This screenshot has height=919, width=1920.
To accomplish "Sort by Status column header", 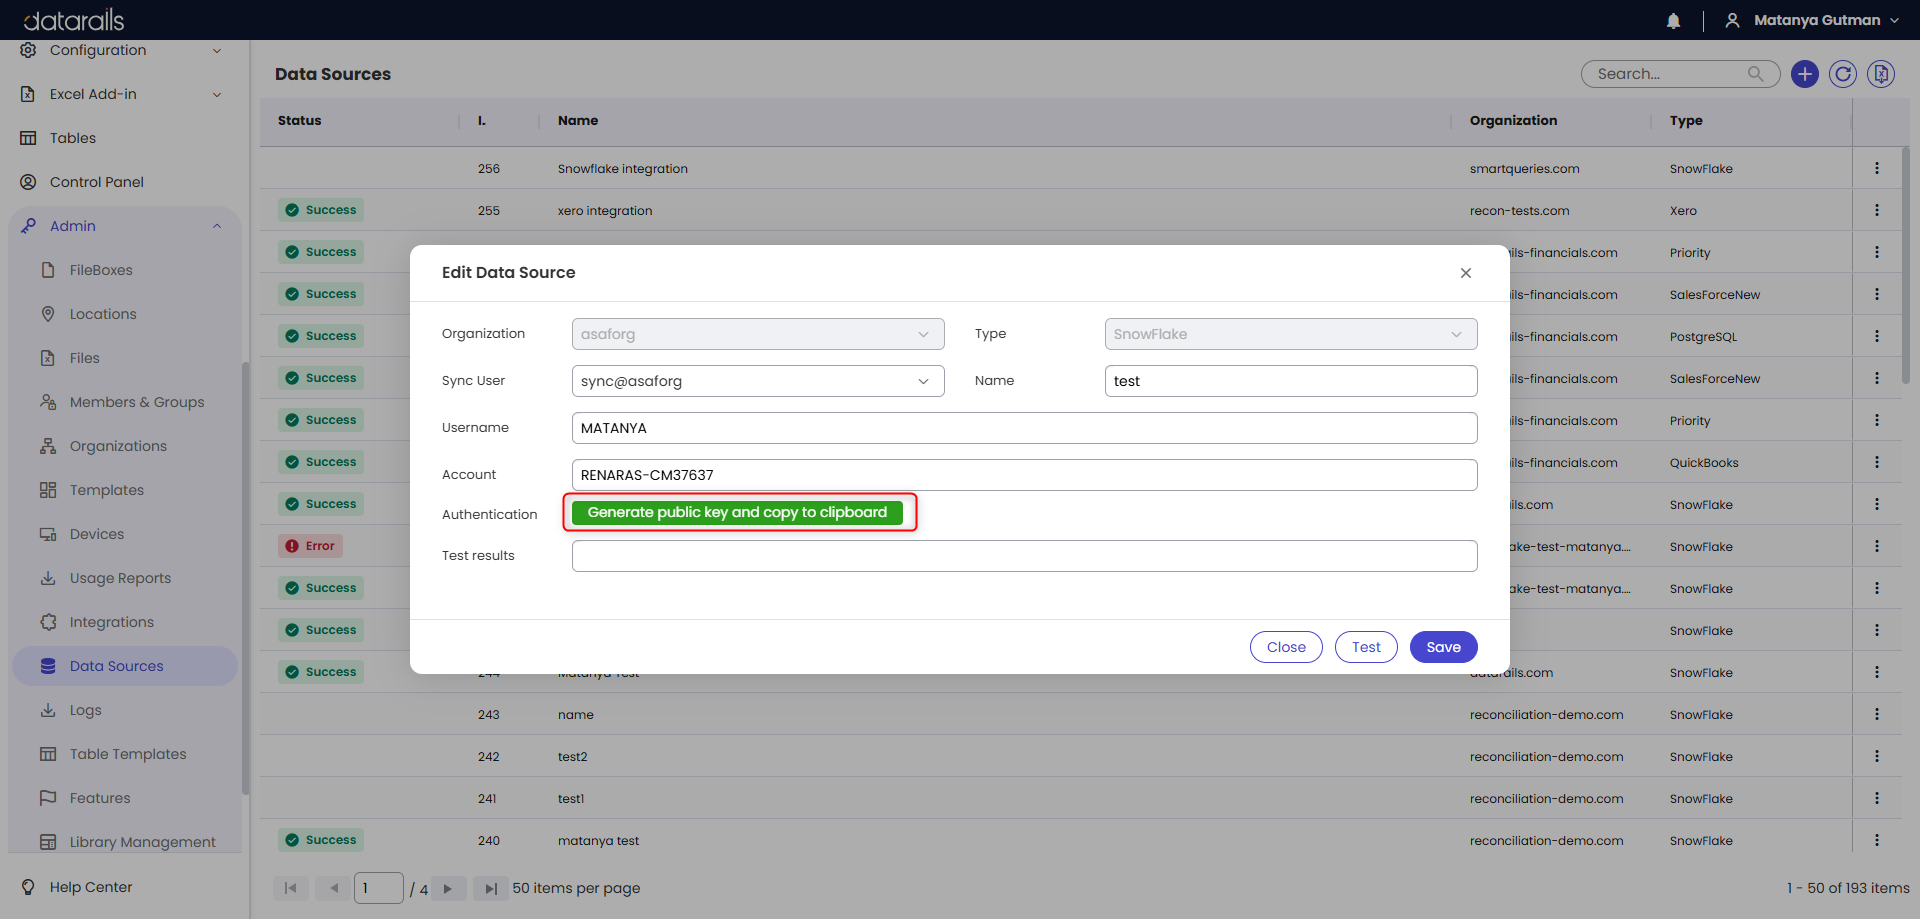I will pyautogui.click(x=300, y=120).
